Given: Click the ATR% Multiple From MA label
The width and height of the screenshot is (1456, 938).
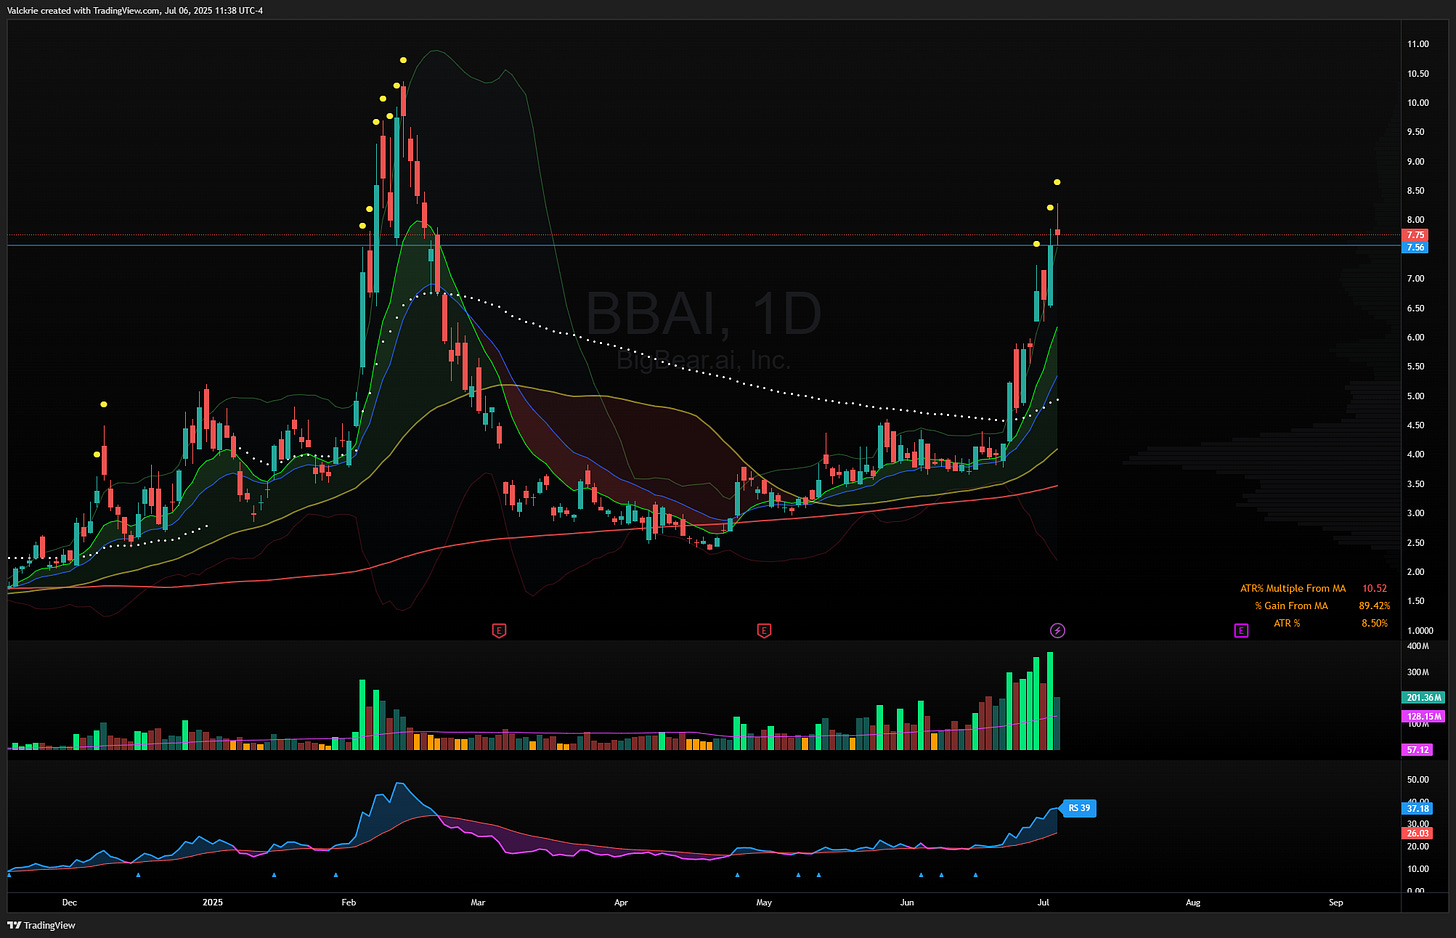Looking at the screenshot, I should pos(1293,588).
